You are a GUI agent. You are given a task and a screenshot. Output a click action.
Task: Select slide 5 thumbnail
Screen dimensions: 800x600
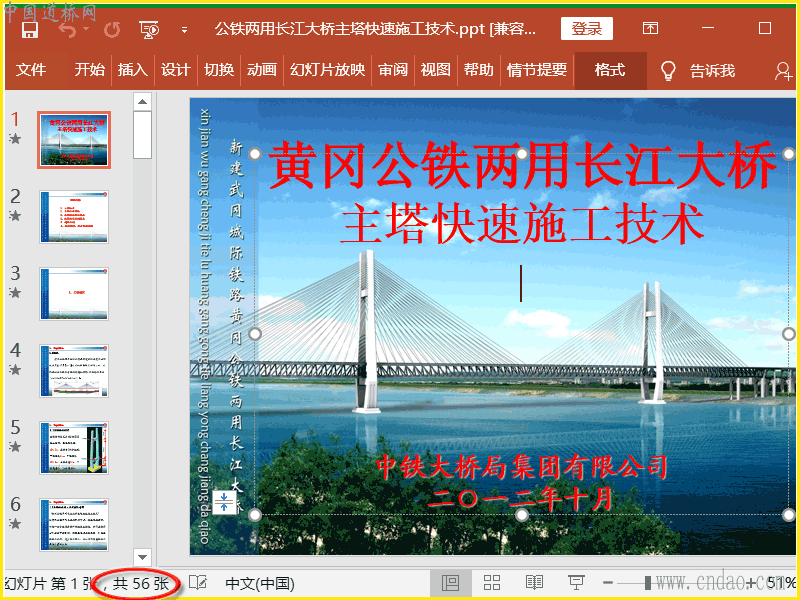pyautogui.click(x=74, y=448)
